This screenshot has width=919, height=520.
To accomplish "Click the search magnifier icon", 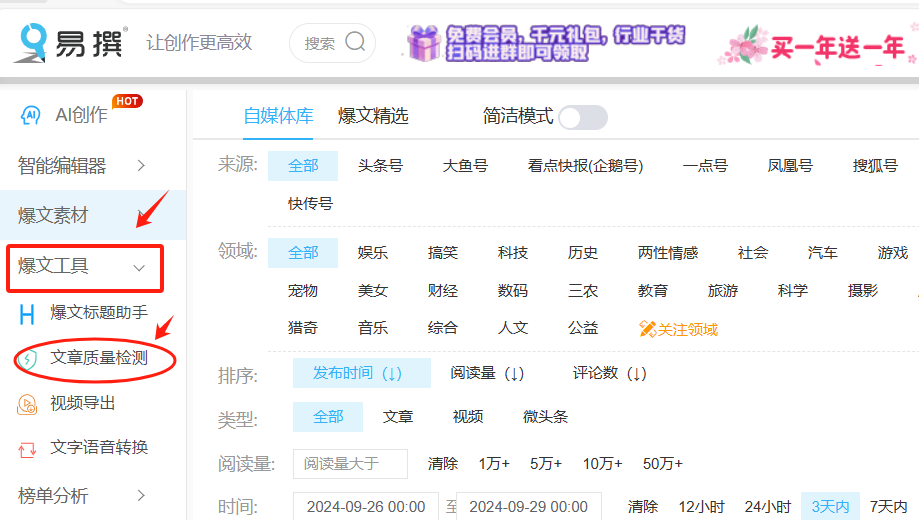I will coord(355,42).
